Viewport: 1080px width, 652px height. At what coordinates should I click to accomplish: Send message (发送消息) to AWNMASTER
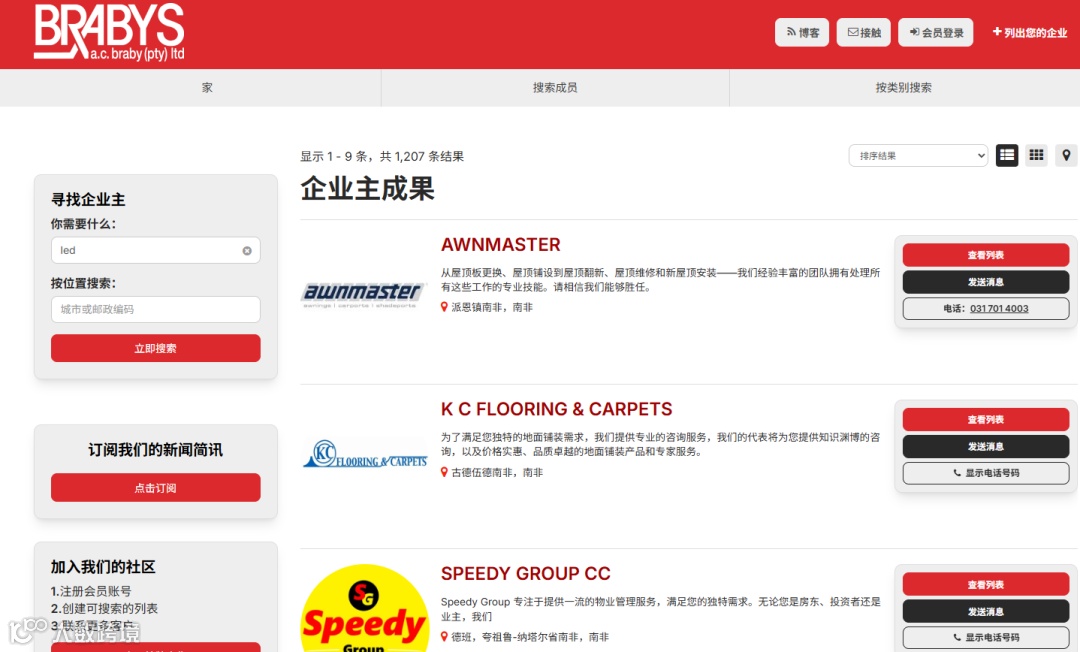(x=986, y=282)
